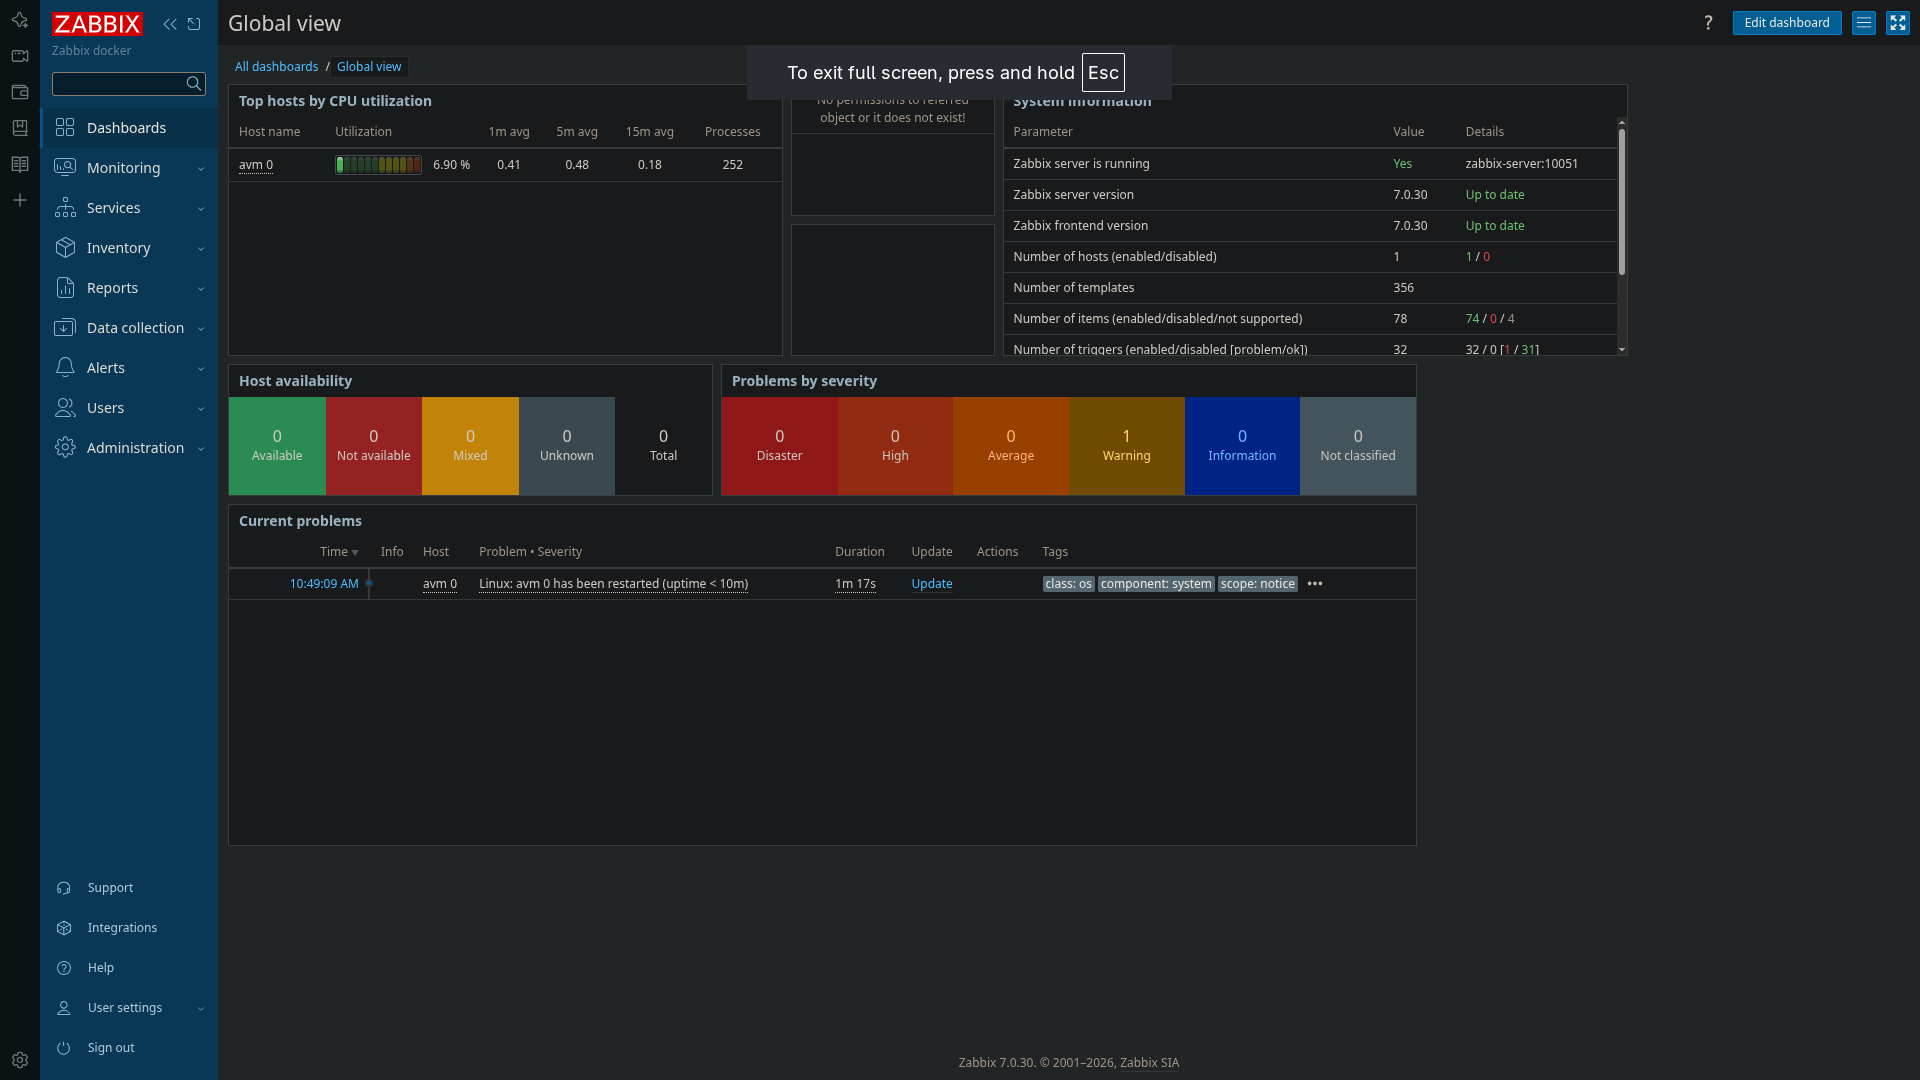Expand the Inventory menu chevron
Image resolution: width=1920 pixels, height=1080 pixels.
click(x=201, y=249)
